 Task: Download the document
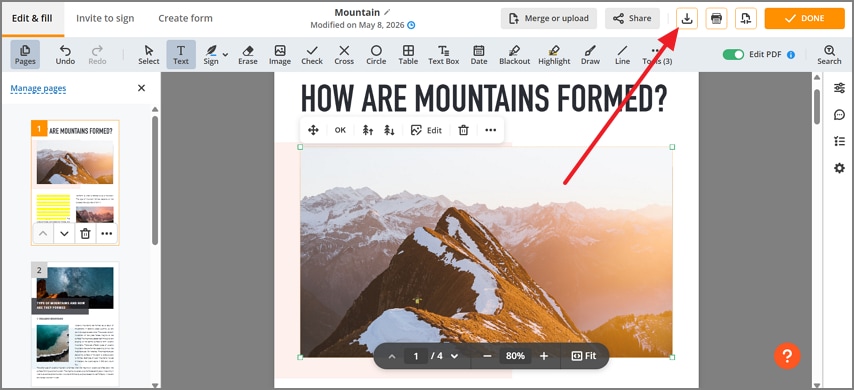[687, 19]
